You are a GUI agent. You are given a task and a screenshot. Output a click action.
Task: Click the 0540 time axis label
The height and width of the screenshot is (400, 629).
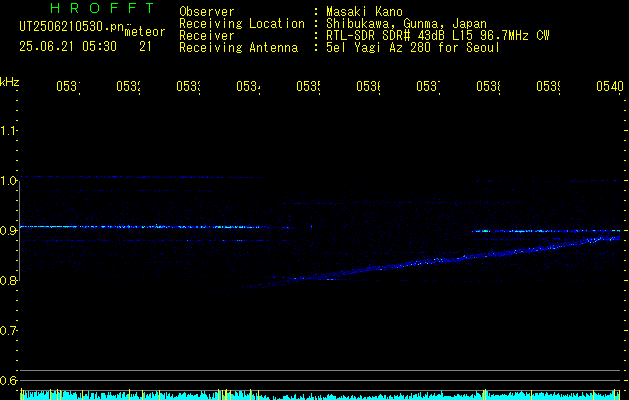coord(610,86)
